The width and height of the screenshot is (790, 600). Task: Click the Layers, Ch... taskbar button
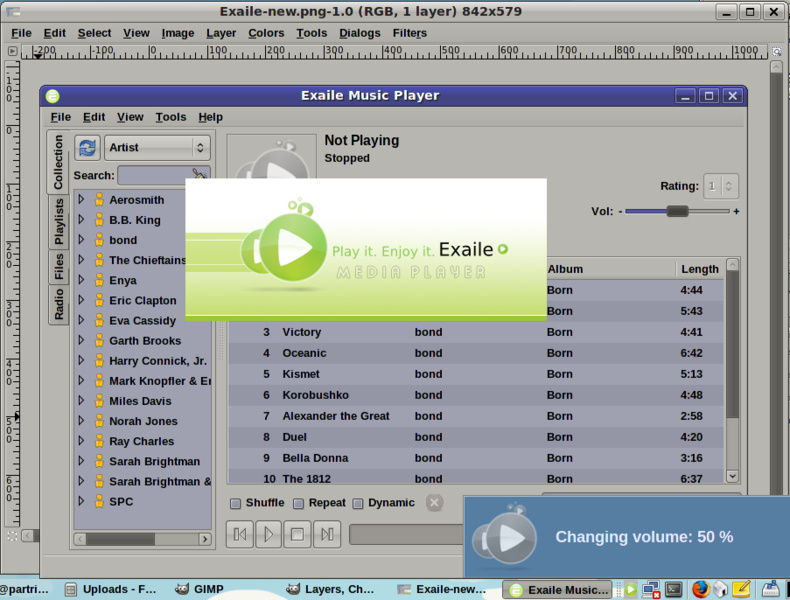click(330, 589)
